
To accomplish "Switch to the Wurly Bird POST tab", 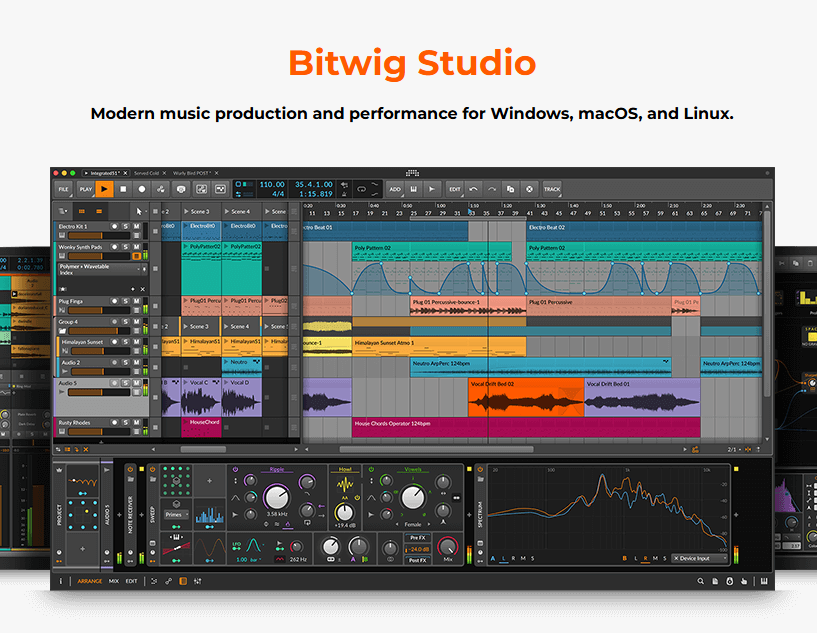I will [x=192, y=173].
